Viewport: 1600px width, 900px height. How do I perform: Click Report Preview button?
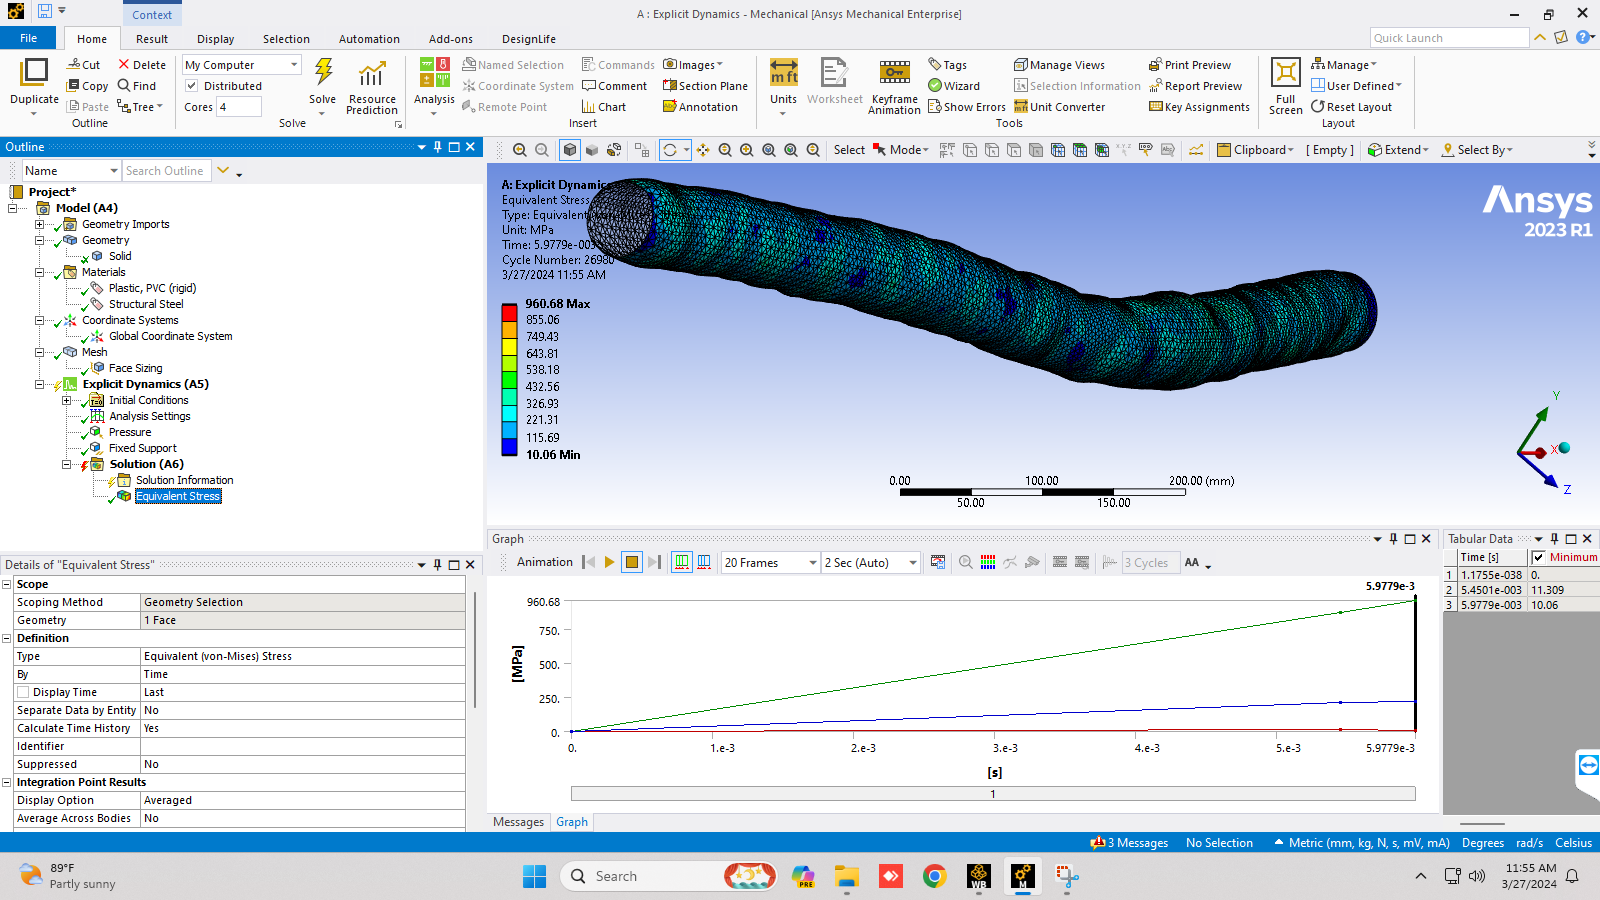tap(1195, 86)
